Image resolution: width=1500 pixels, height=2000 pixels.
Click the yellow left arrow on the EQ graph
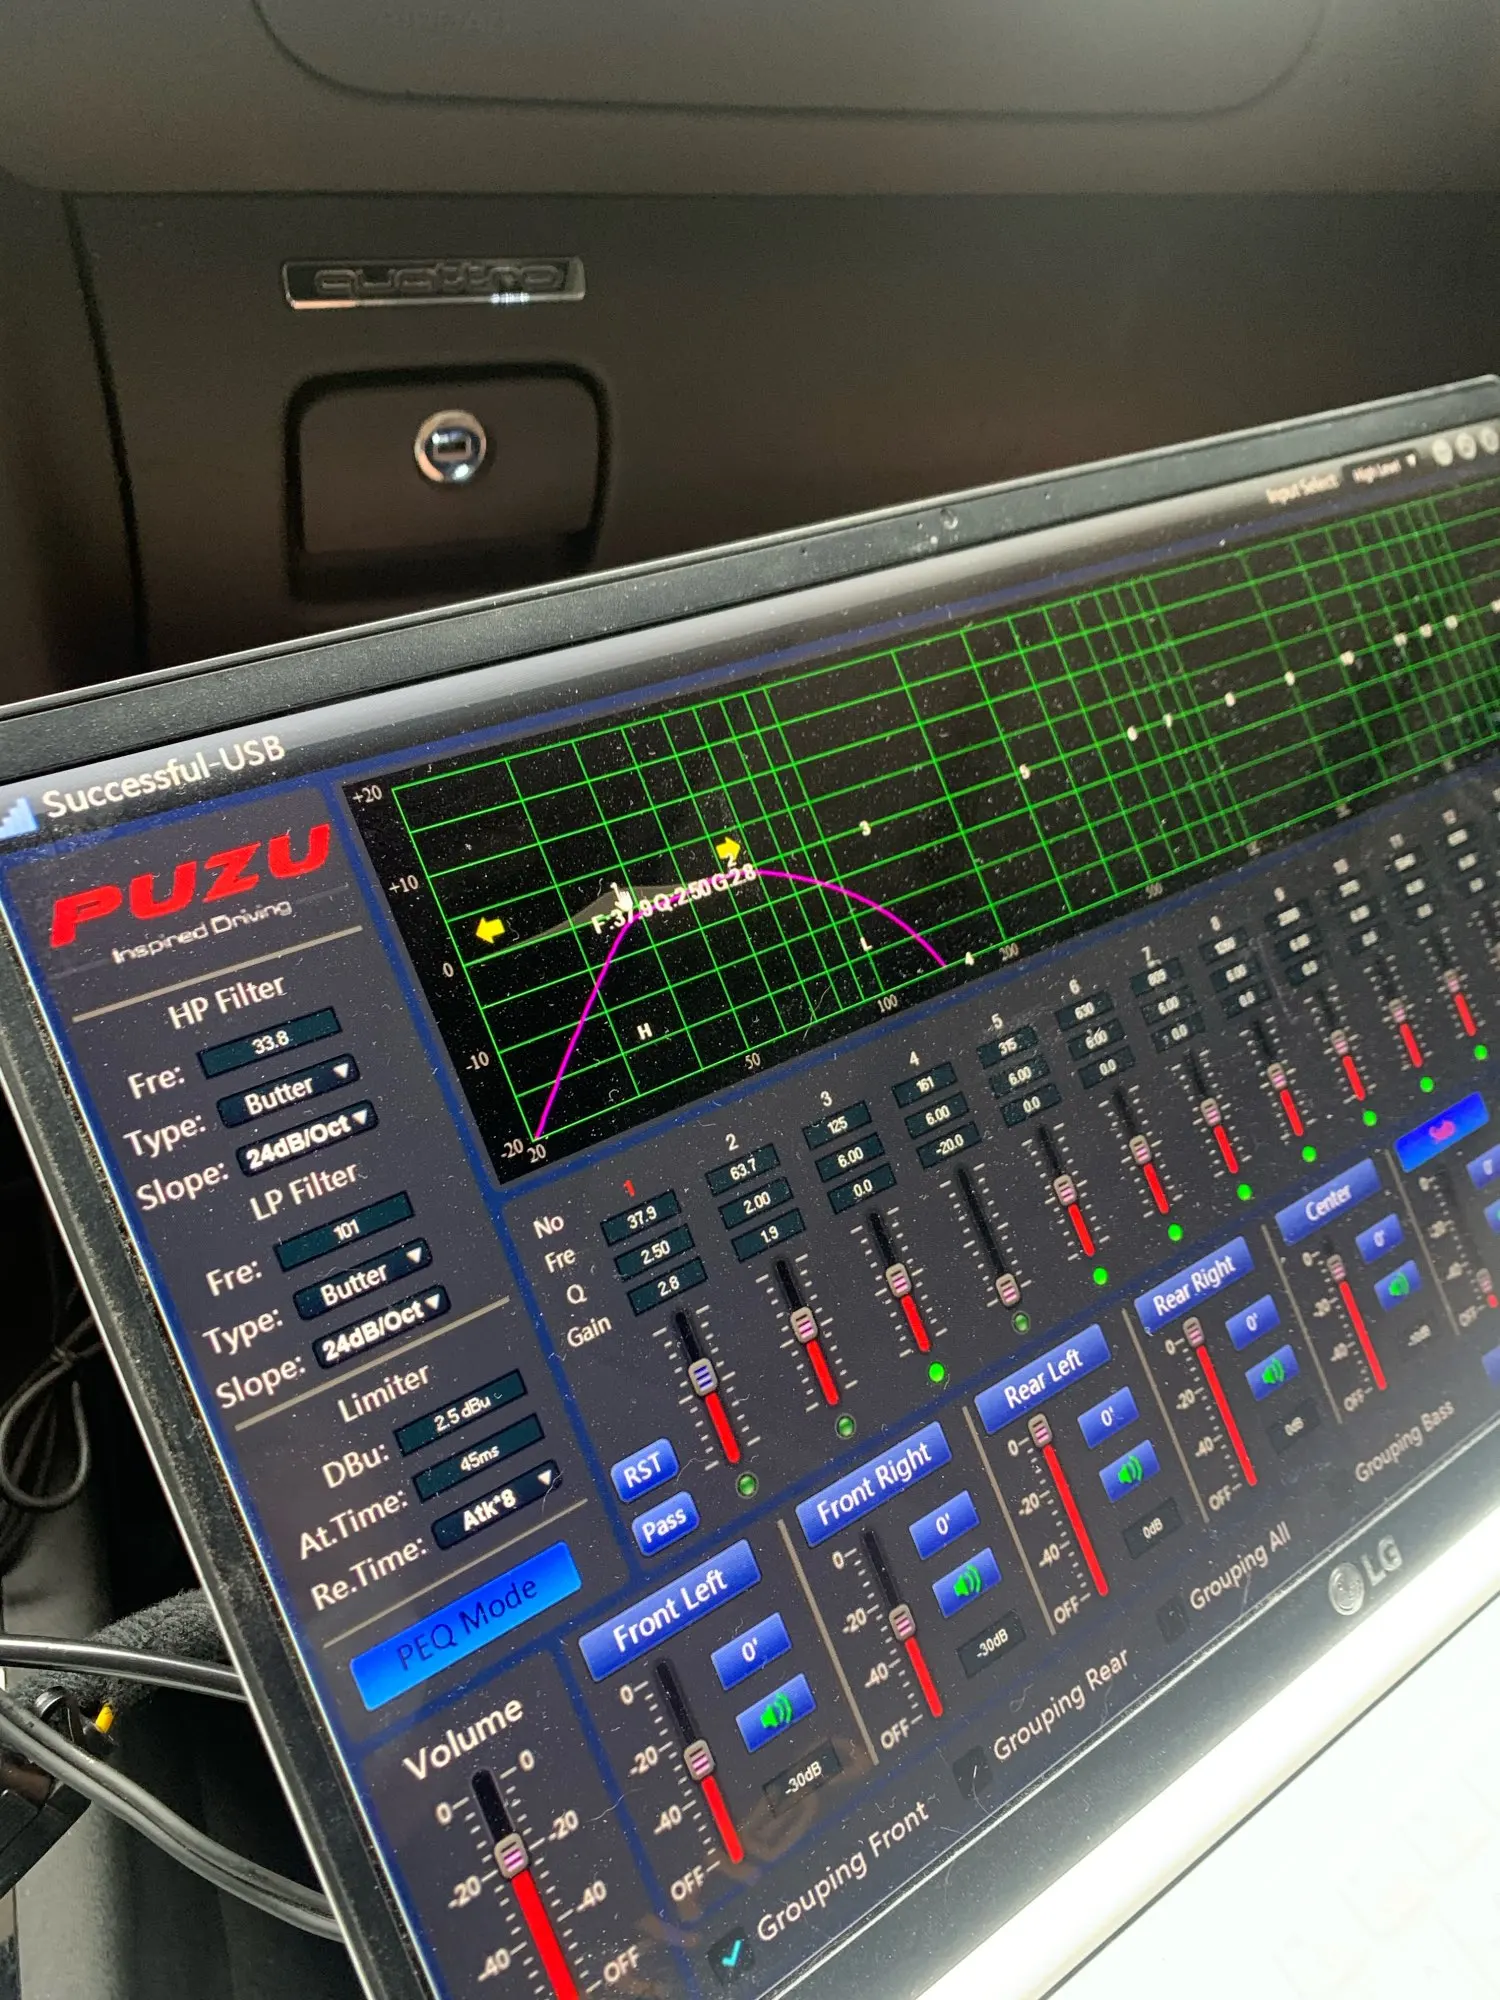(x=490, y=931)
